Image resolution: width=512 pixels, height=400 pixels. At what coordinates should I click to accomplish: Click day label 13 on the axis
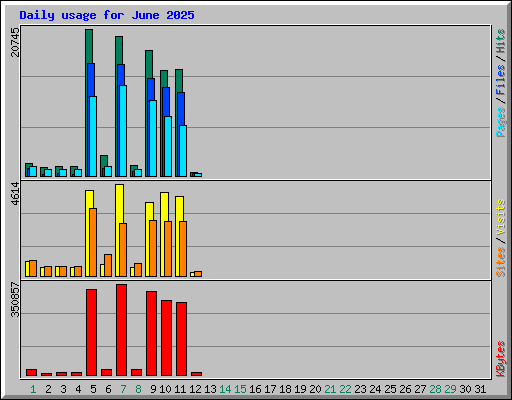pos(210,389)
